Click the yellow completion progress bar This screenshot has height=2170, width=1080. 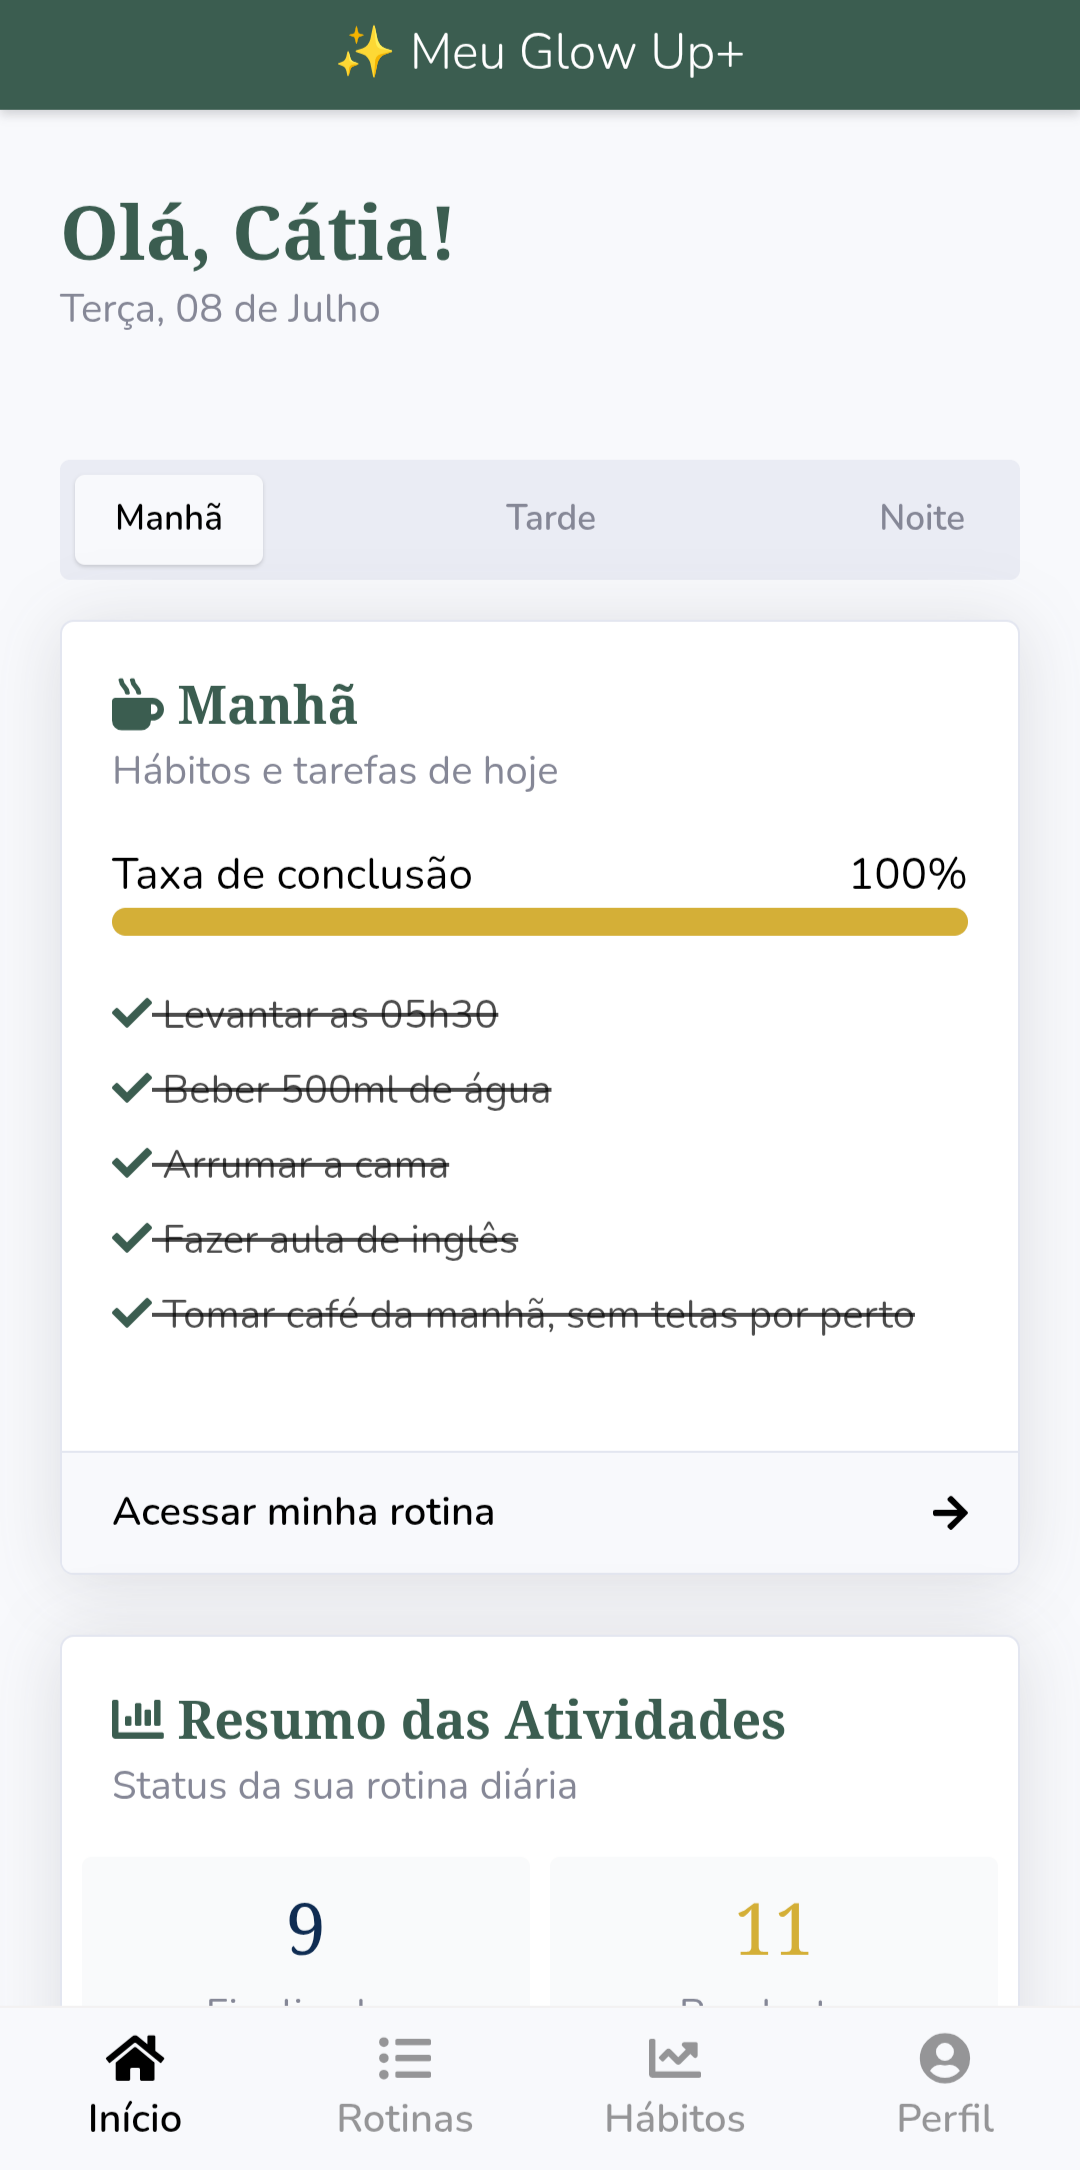pos(540,922)
